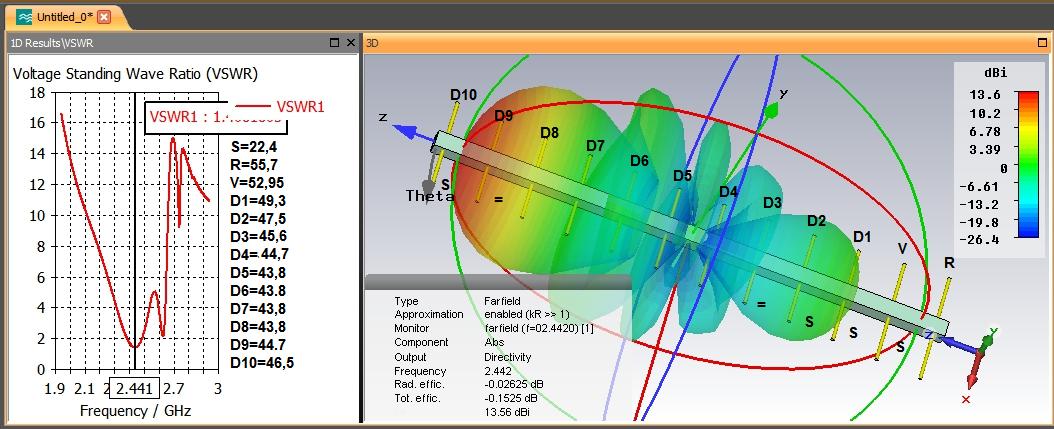The image size is (1054, 429).
Task: Maximize the 1D Results\VSWR panel
Action: coord(335,42)
